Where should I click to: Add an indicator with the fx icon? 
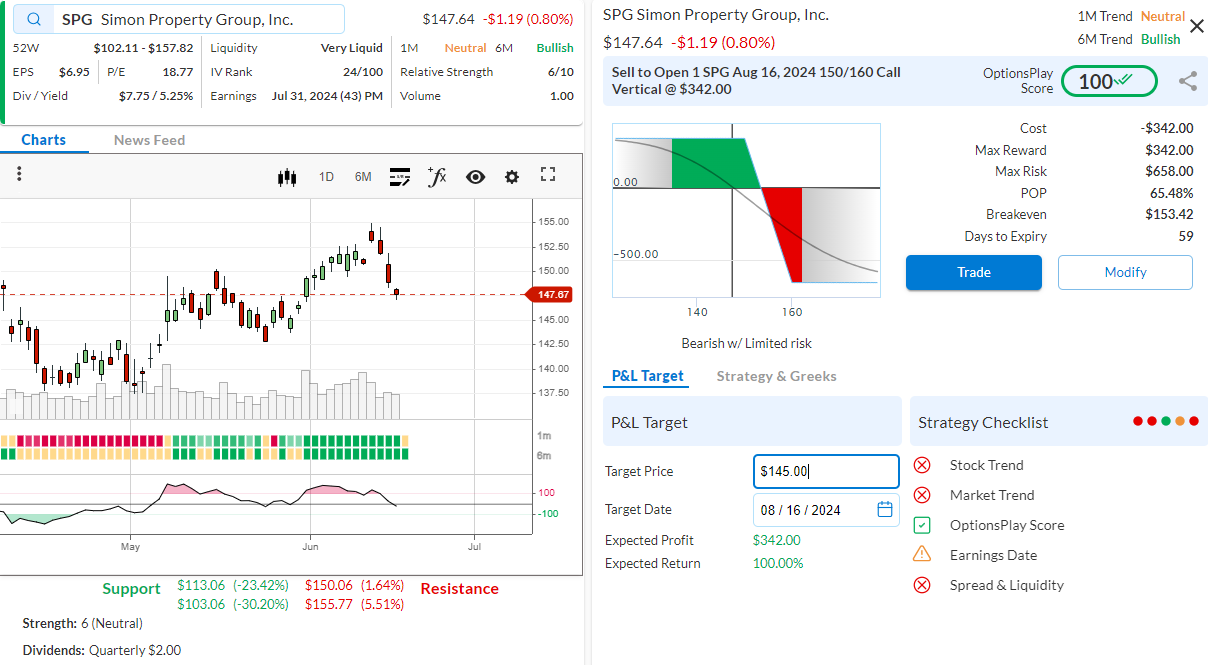click(x=437, y=177)
